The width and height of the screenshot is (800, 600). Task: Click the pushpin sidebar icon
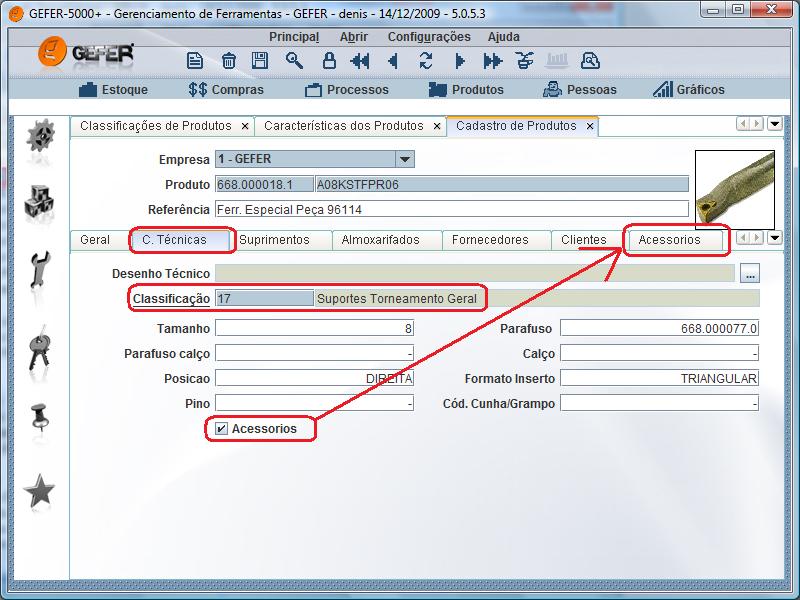(x=39, y=417)
